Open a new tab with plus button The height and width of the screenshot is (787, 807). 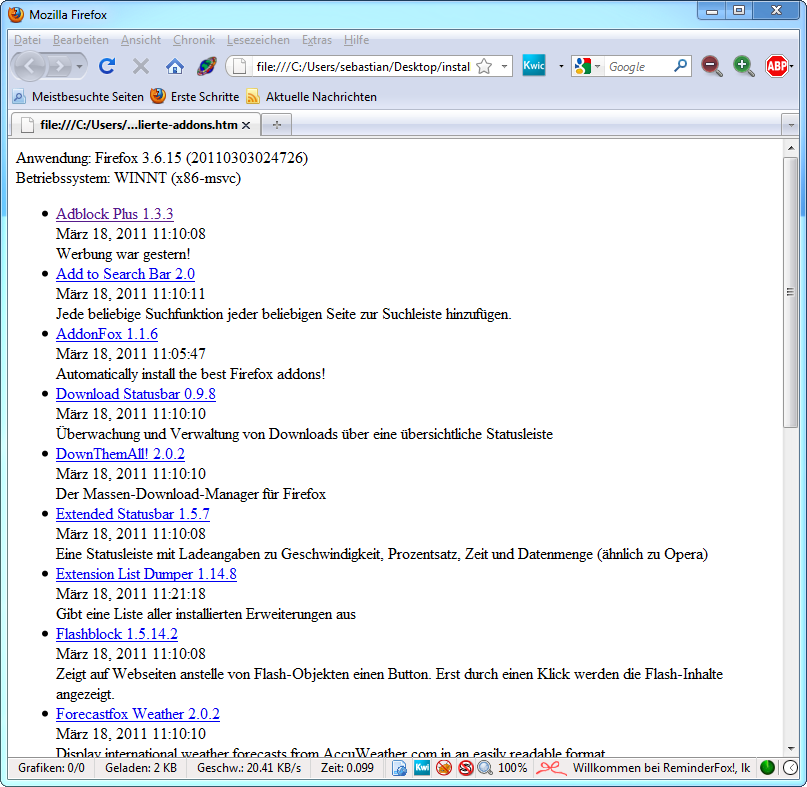[277, 125]
